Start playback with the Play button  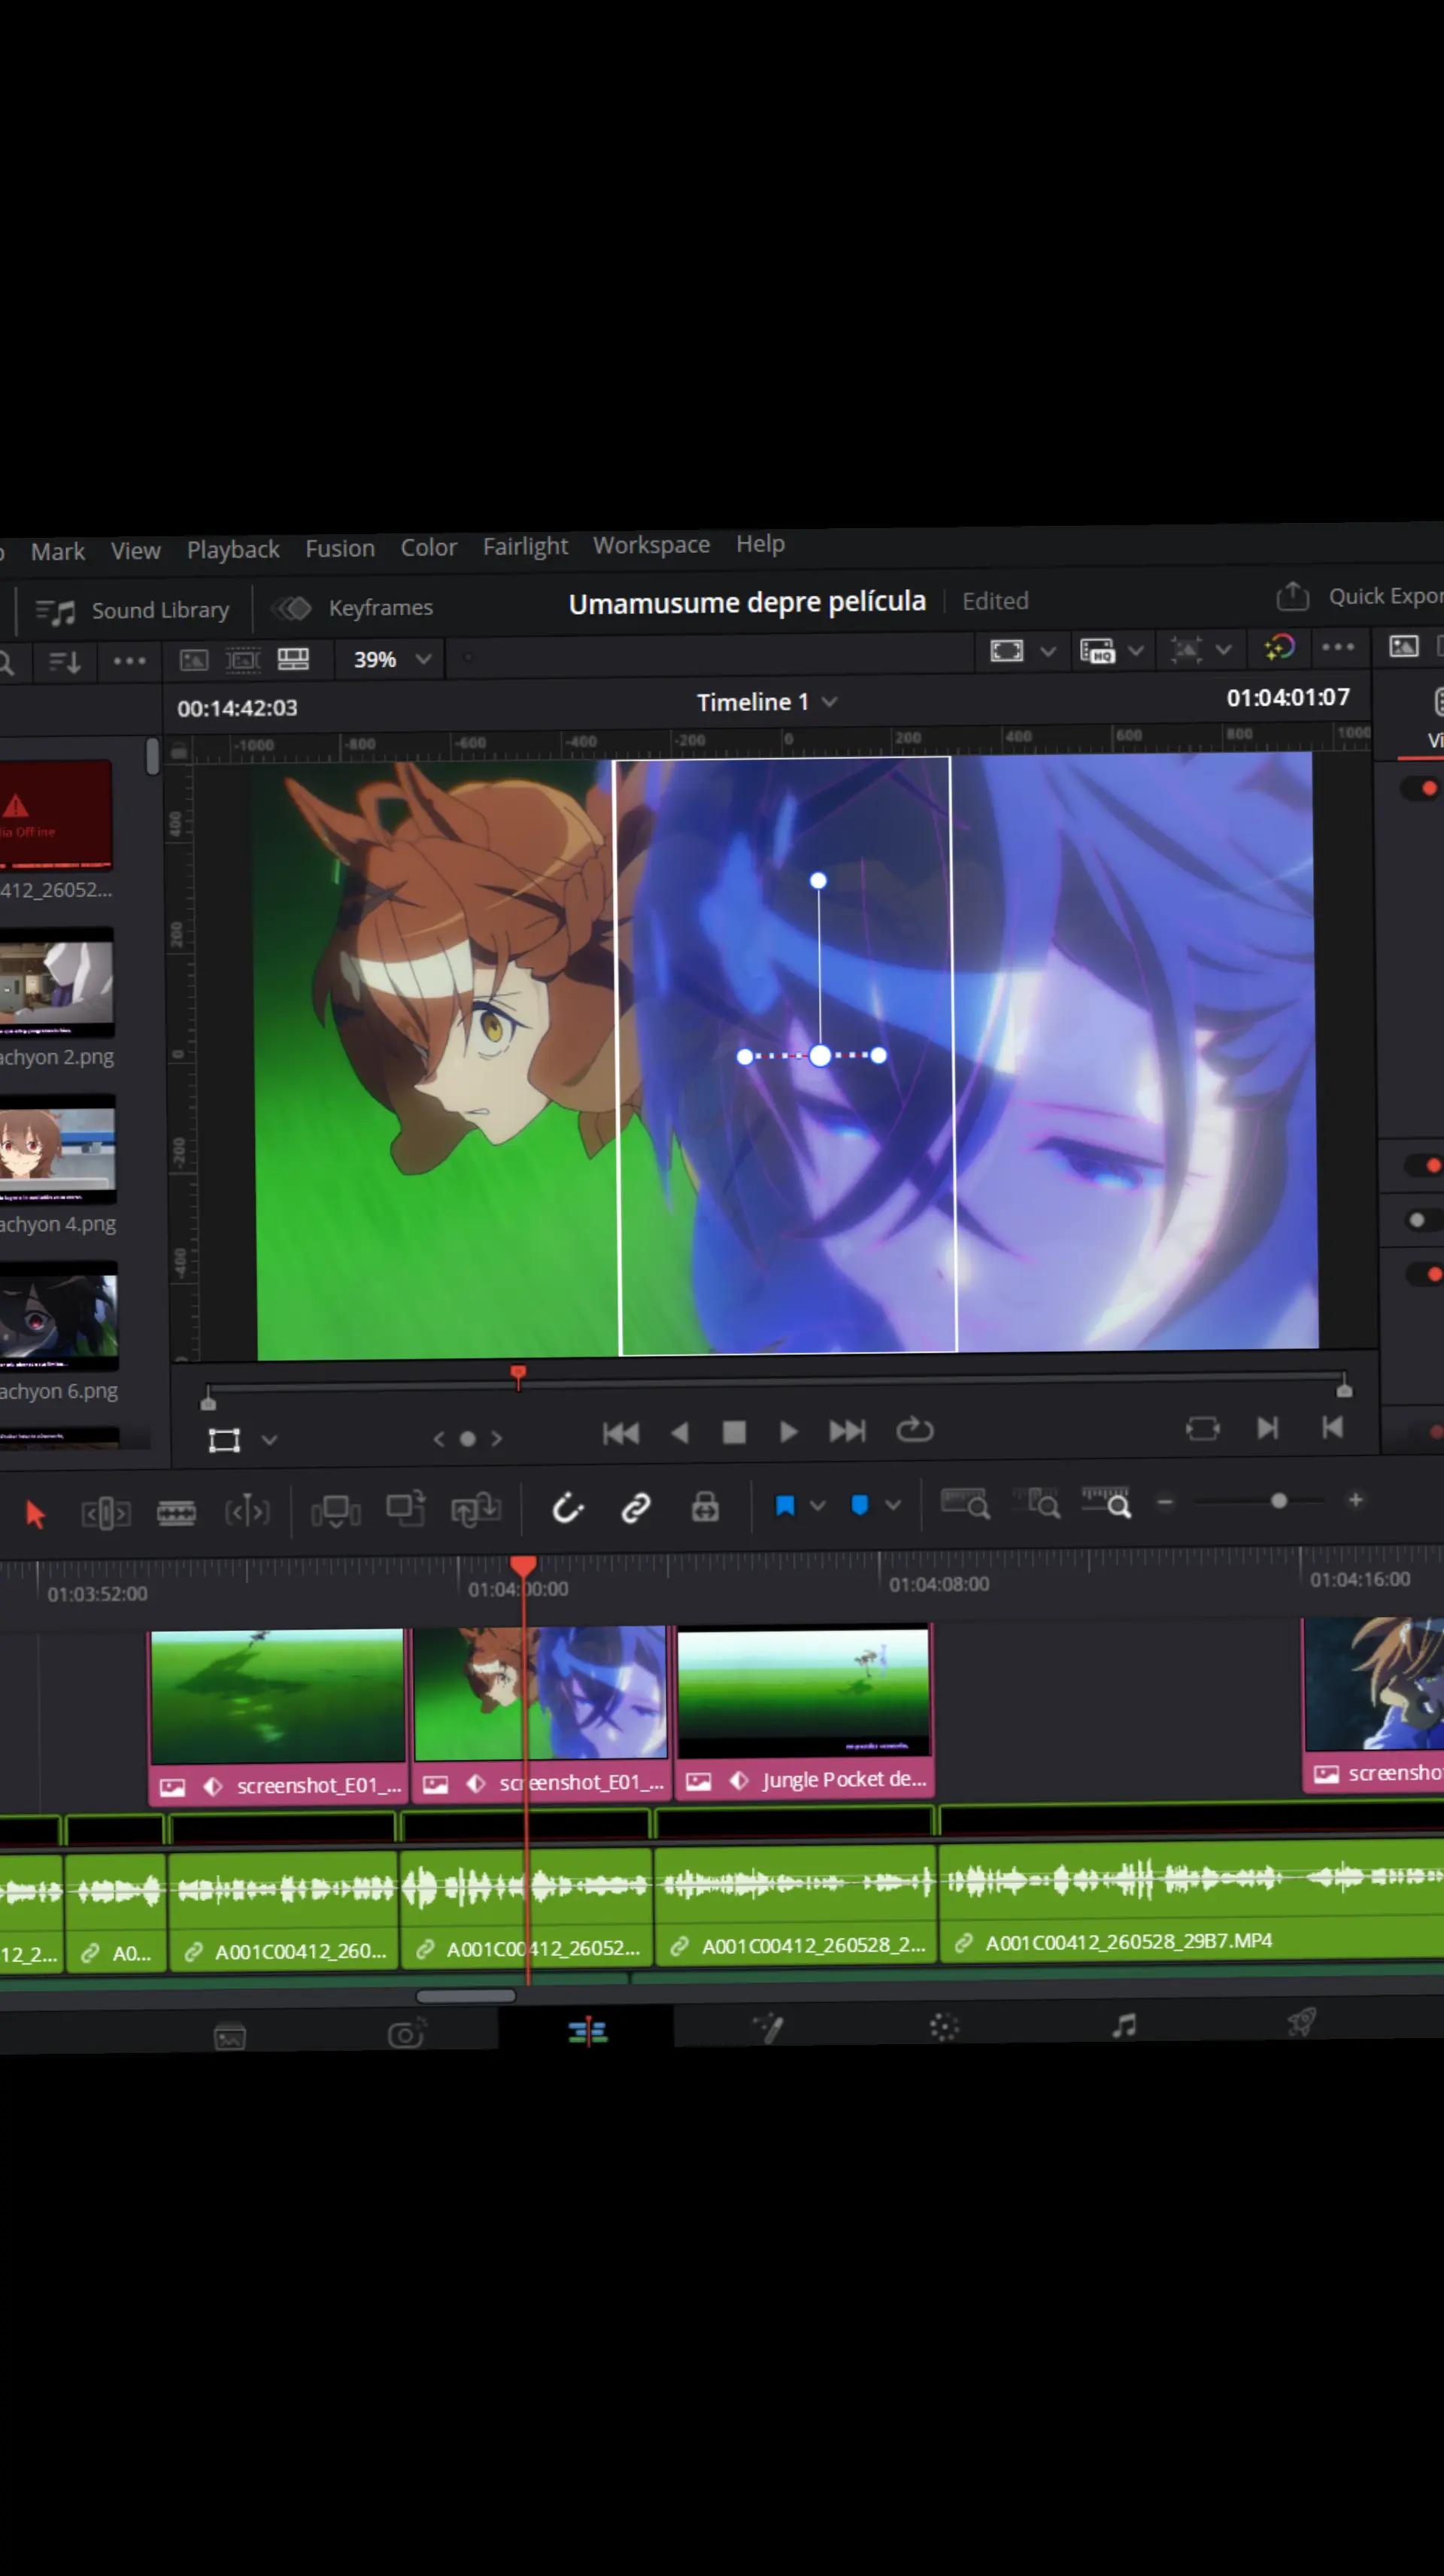(788, 1432)
